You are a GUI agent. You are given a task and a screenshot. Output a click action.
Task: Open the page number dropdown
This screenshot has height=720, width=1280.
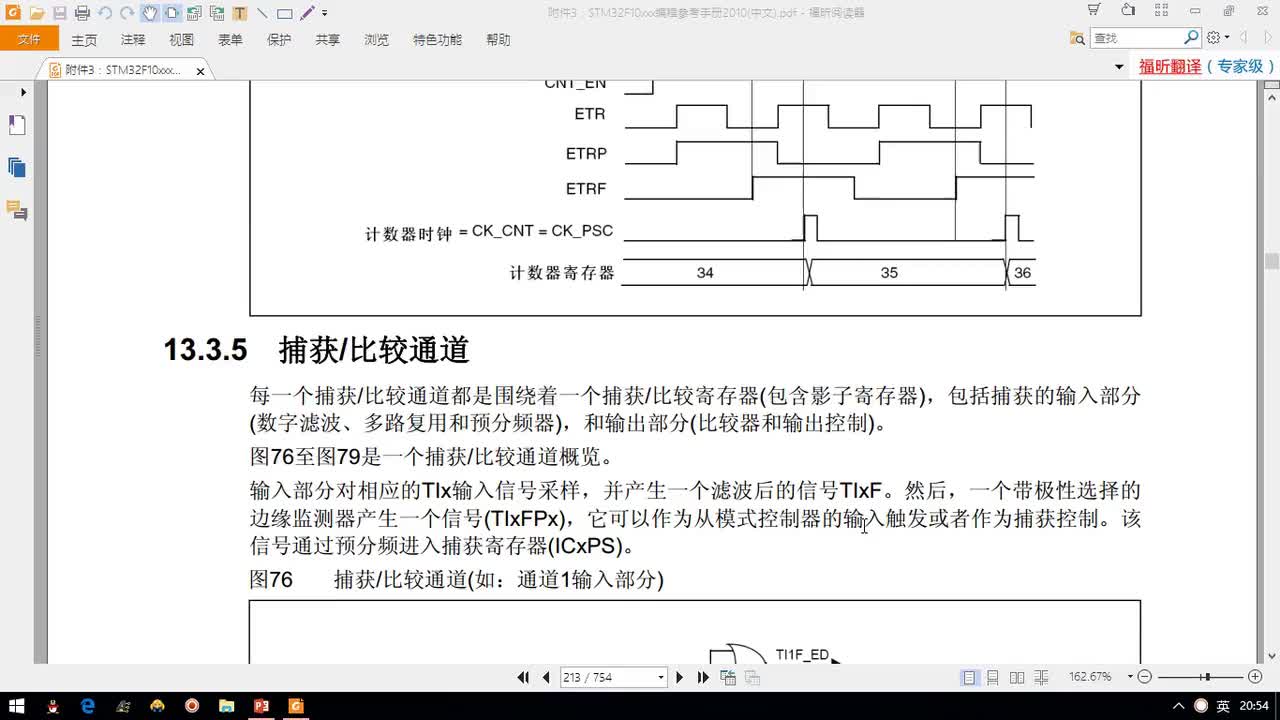coord(660,677)
